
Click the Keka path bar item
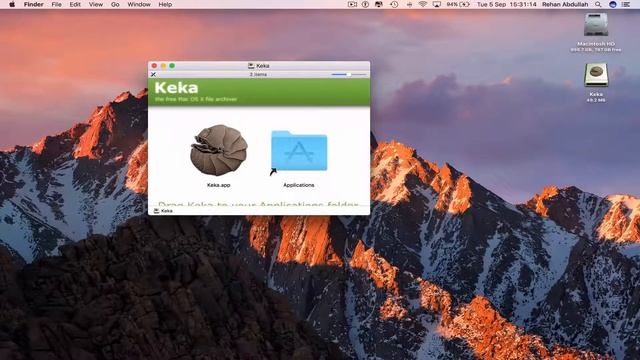(x=163, y=211)
